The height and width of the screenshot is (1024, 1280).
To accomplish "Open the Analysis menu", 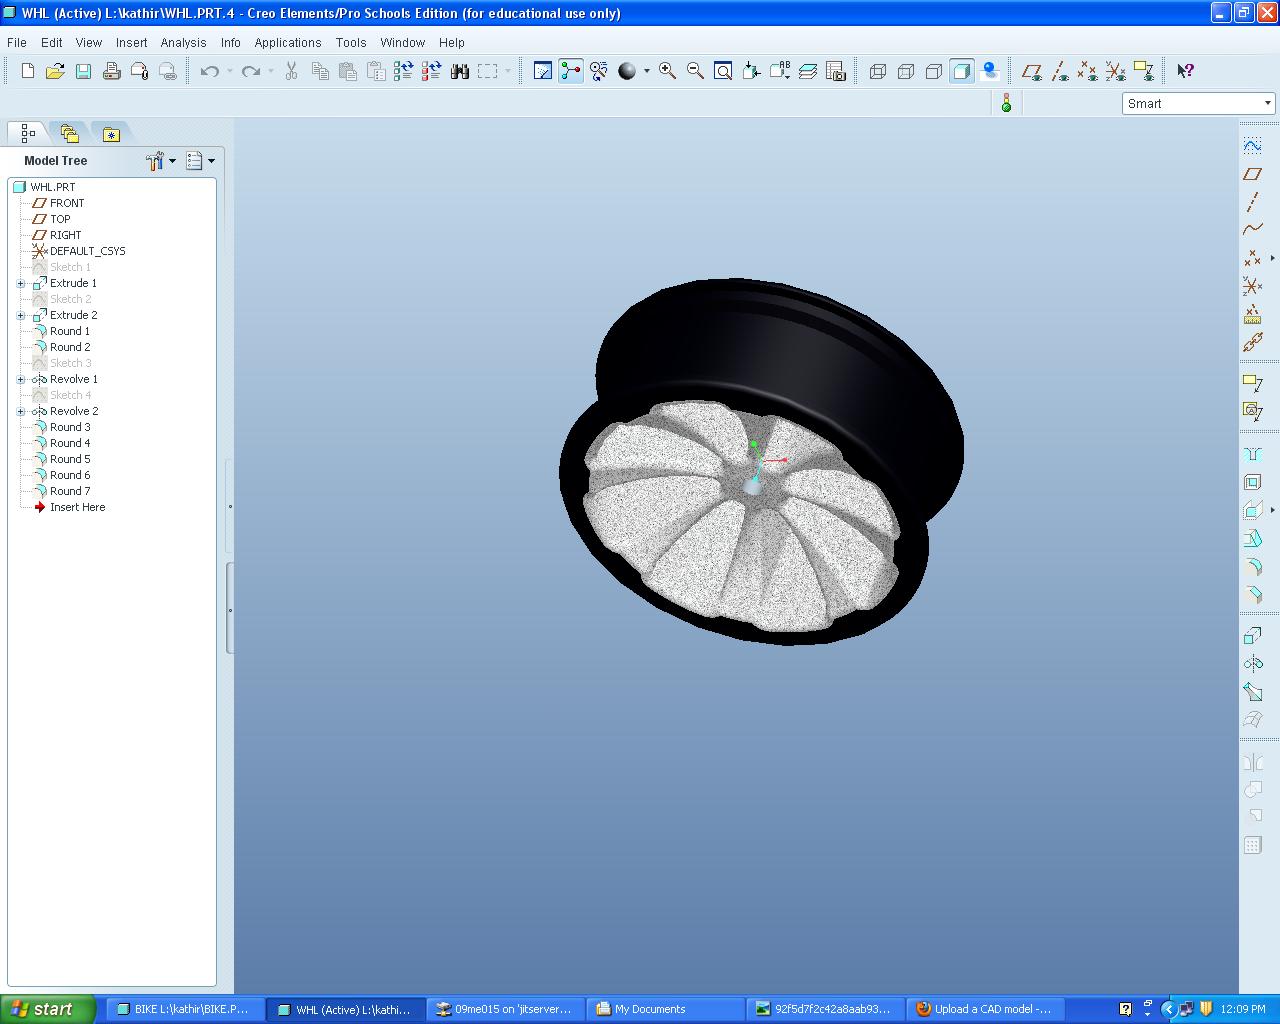I will click(x=183, y=43).
